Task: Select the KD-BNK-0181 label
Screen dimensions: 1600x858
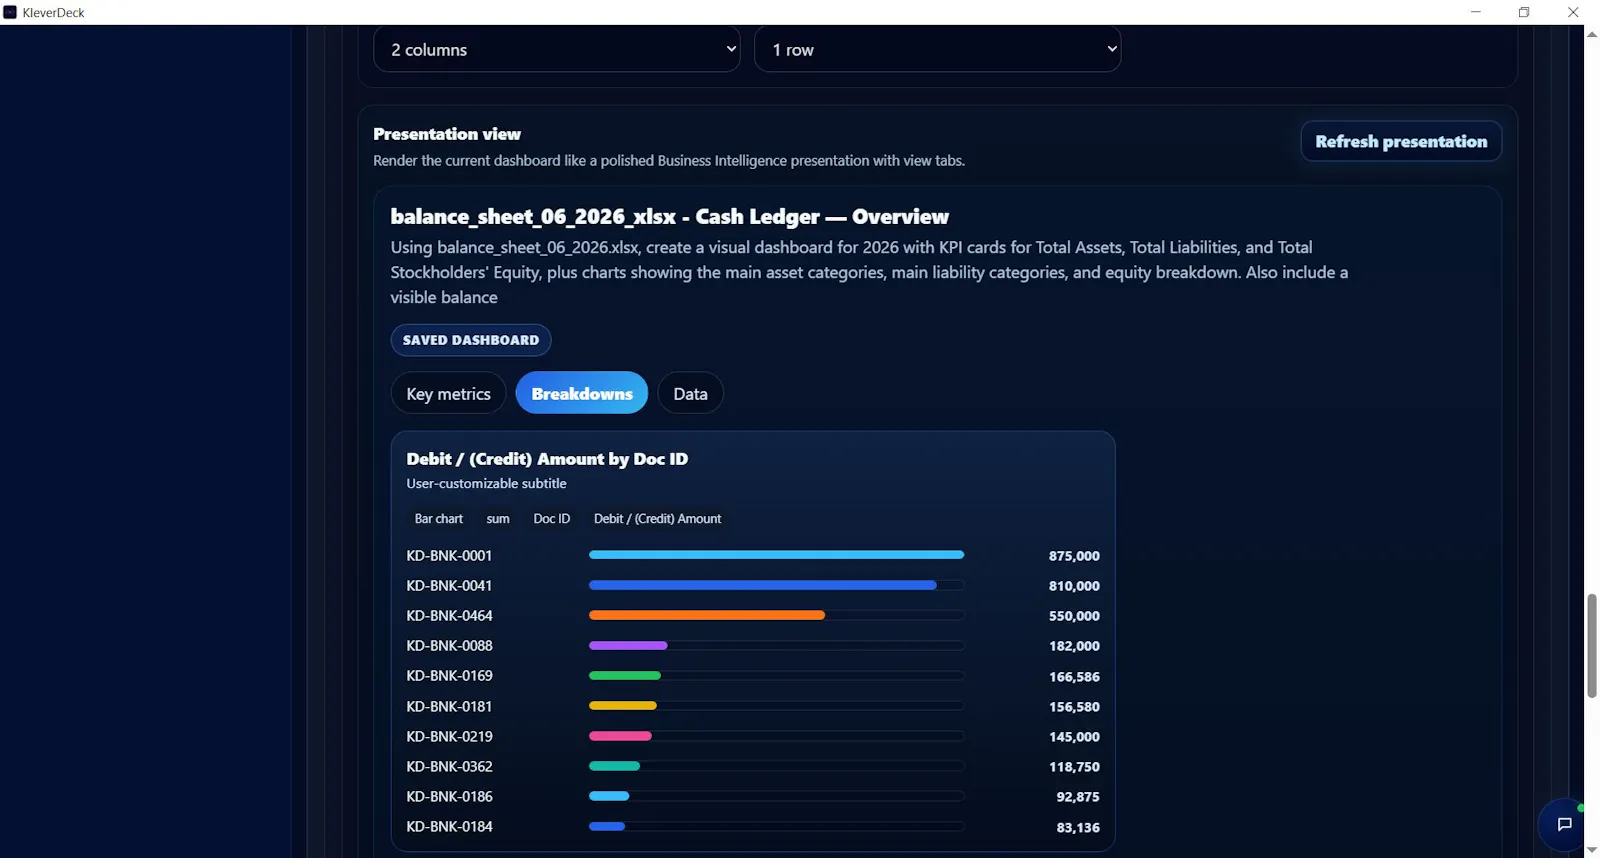Action: pos(449,706)
